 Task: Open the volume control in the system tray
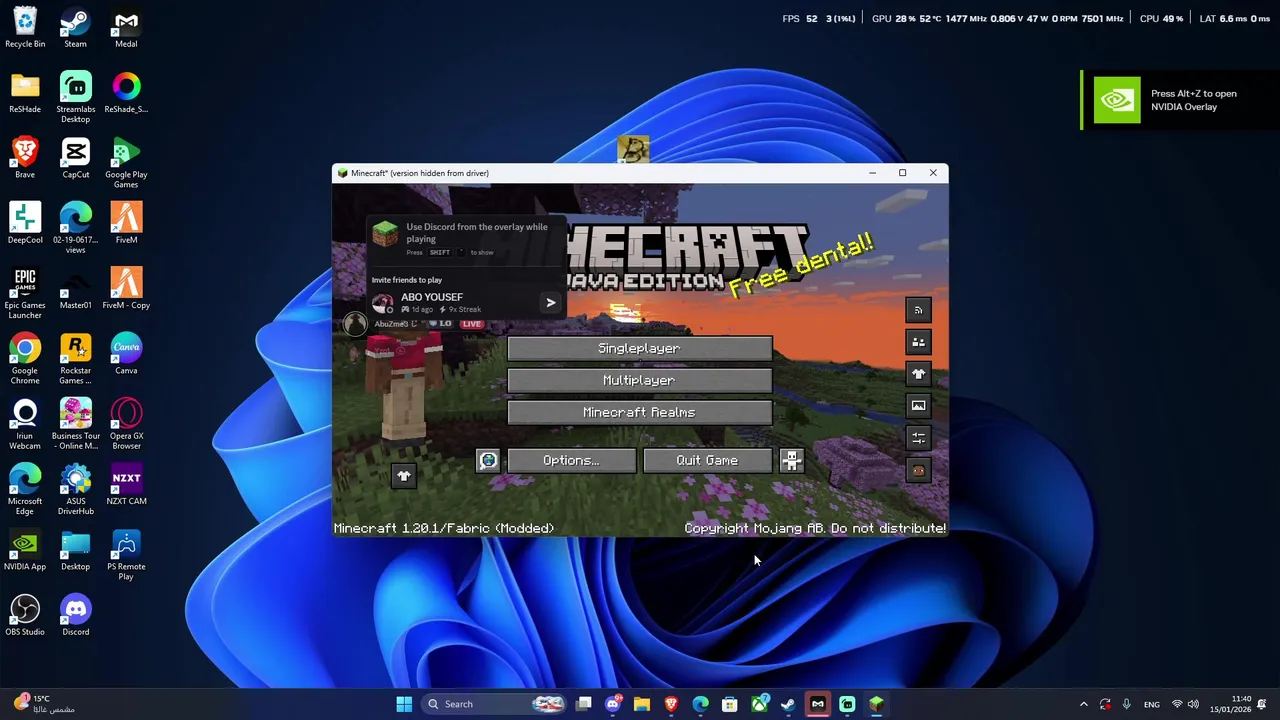click(x=1193, y=704)
